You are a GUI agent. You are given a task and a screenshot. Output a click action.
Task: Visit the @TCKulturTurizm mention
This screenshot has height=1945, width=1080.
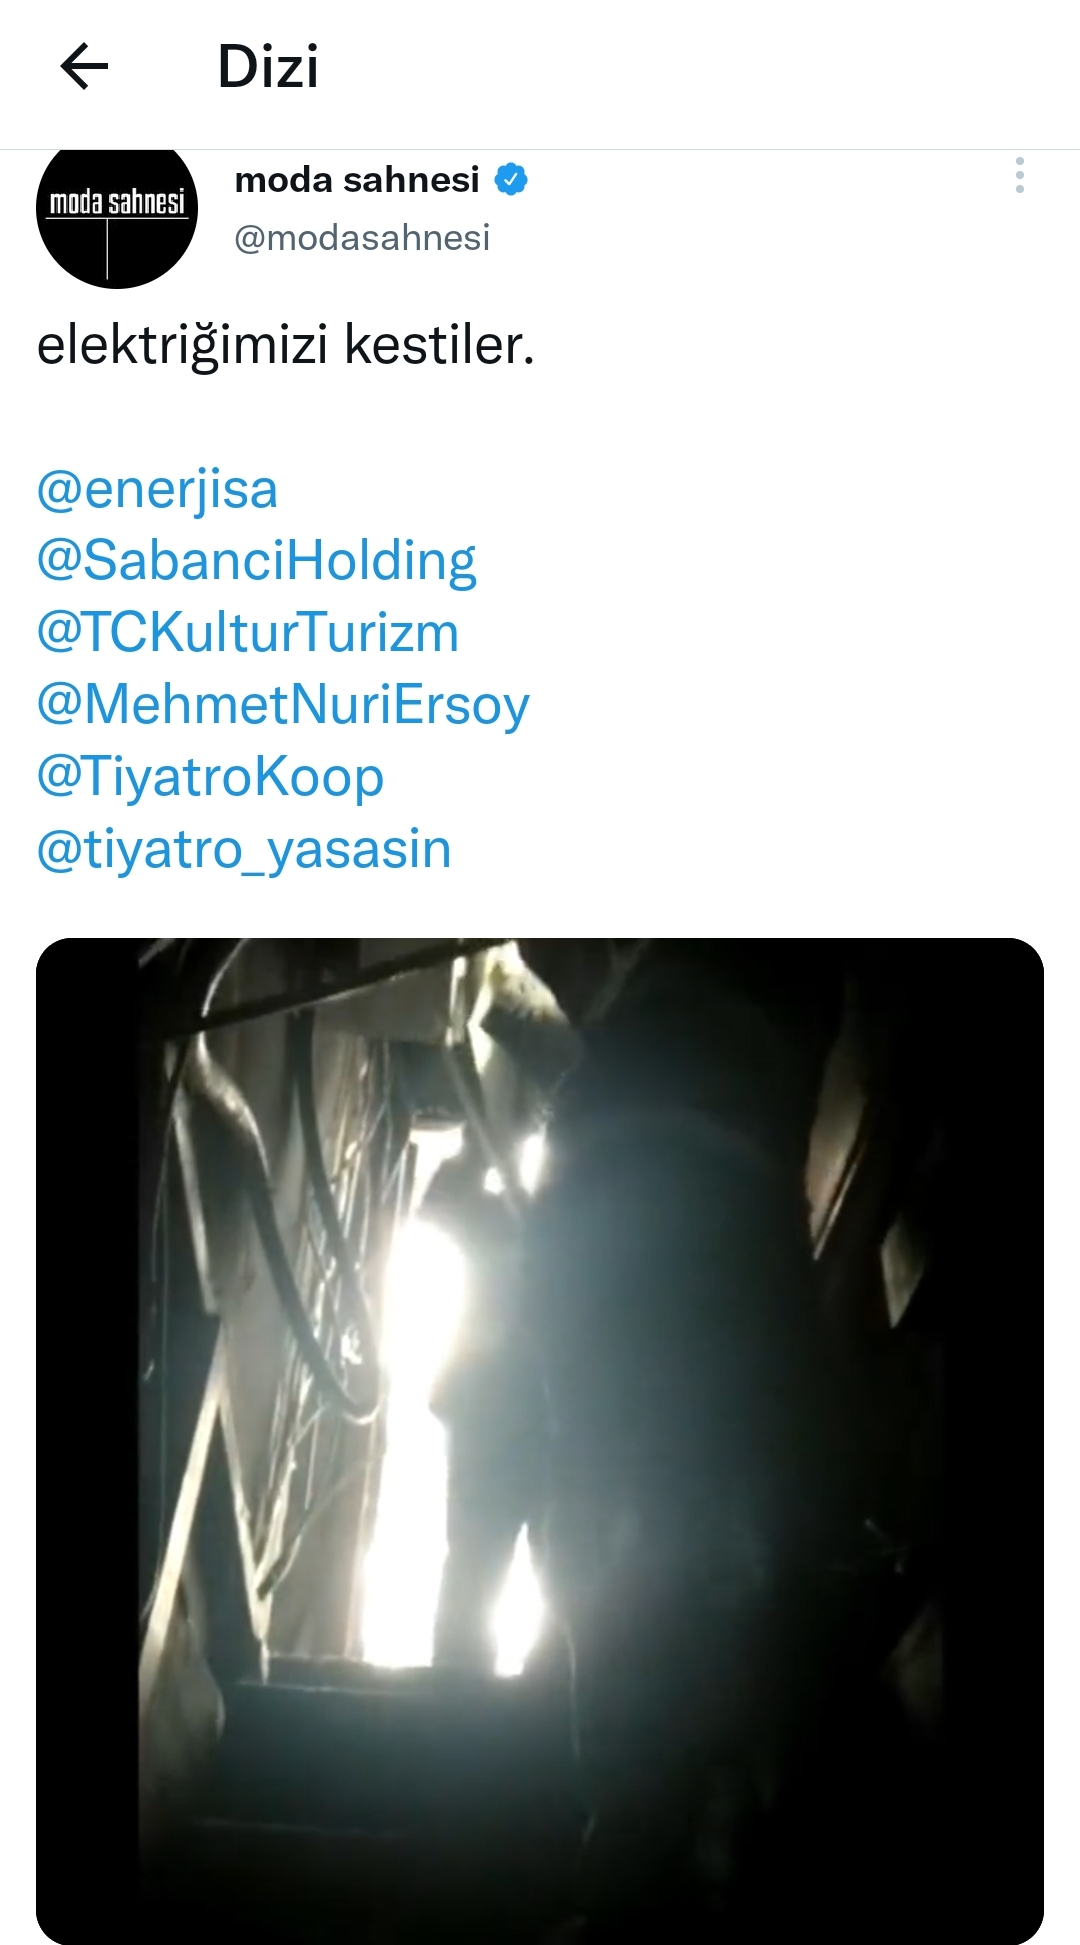coord(248,633)
